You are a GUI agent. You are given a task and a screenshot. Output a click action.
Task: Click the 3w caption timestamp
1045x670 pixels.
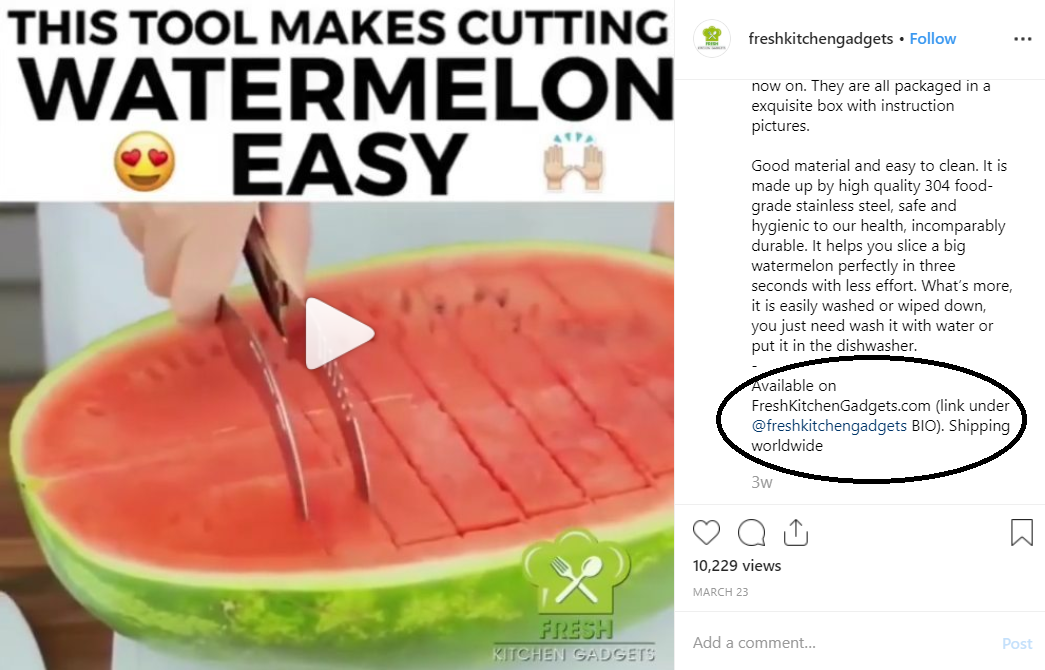pyautogui.click(x=762, y=482)
